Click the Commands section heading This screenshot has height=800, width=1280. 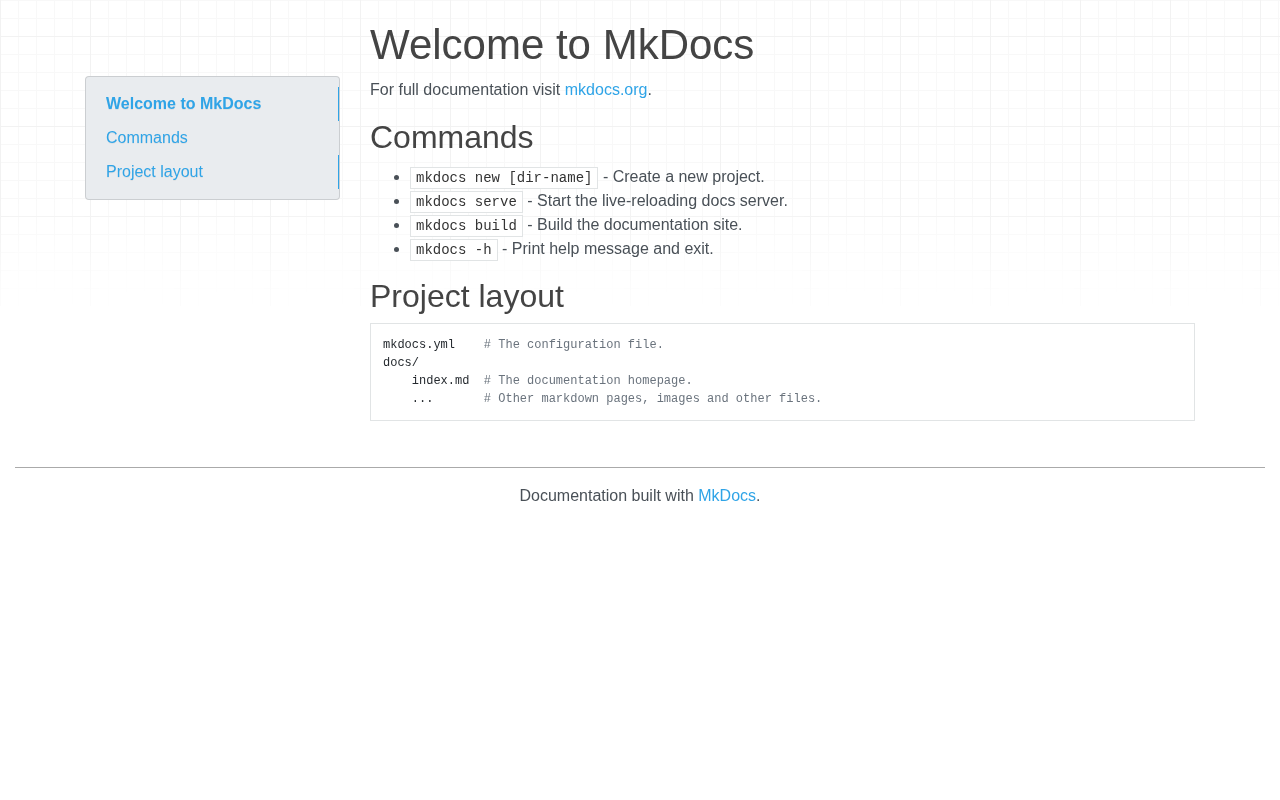452,137
